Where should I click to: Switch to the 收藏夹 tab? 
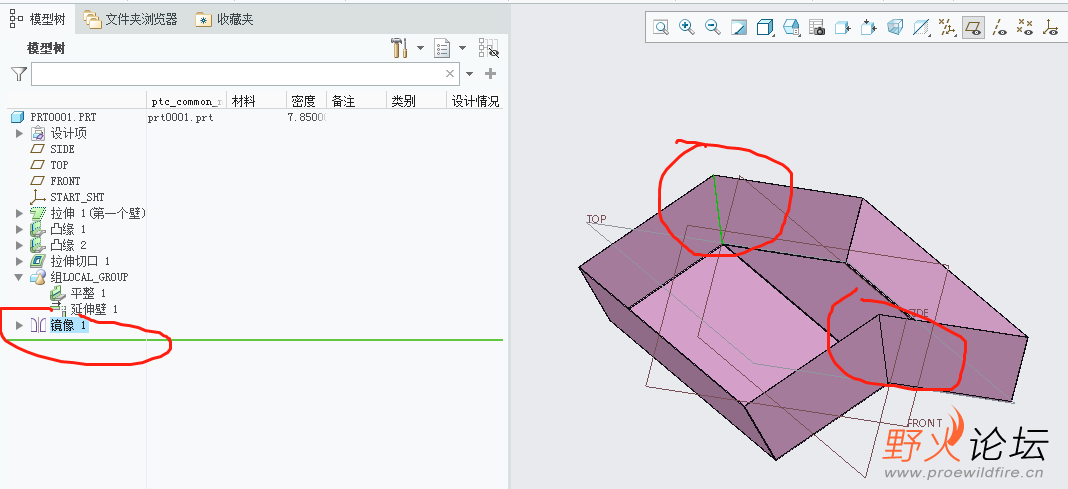tap(225, 19)
